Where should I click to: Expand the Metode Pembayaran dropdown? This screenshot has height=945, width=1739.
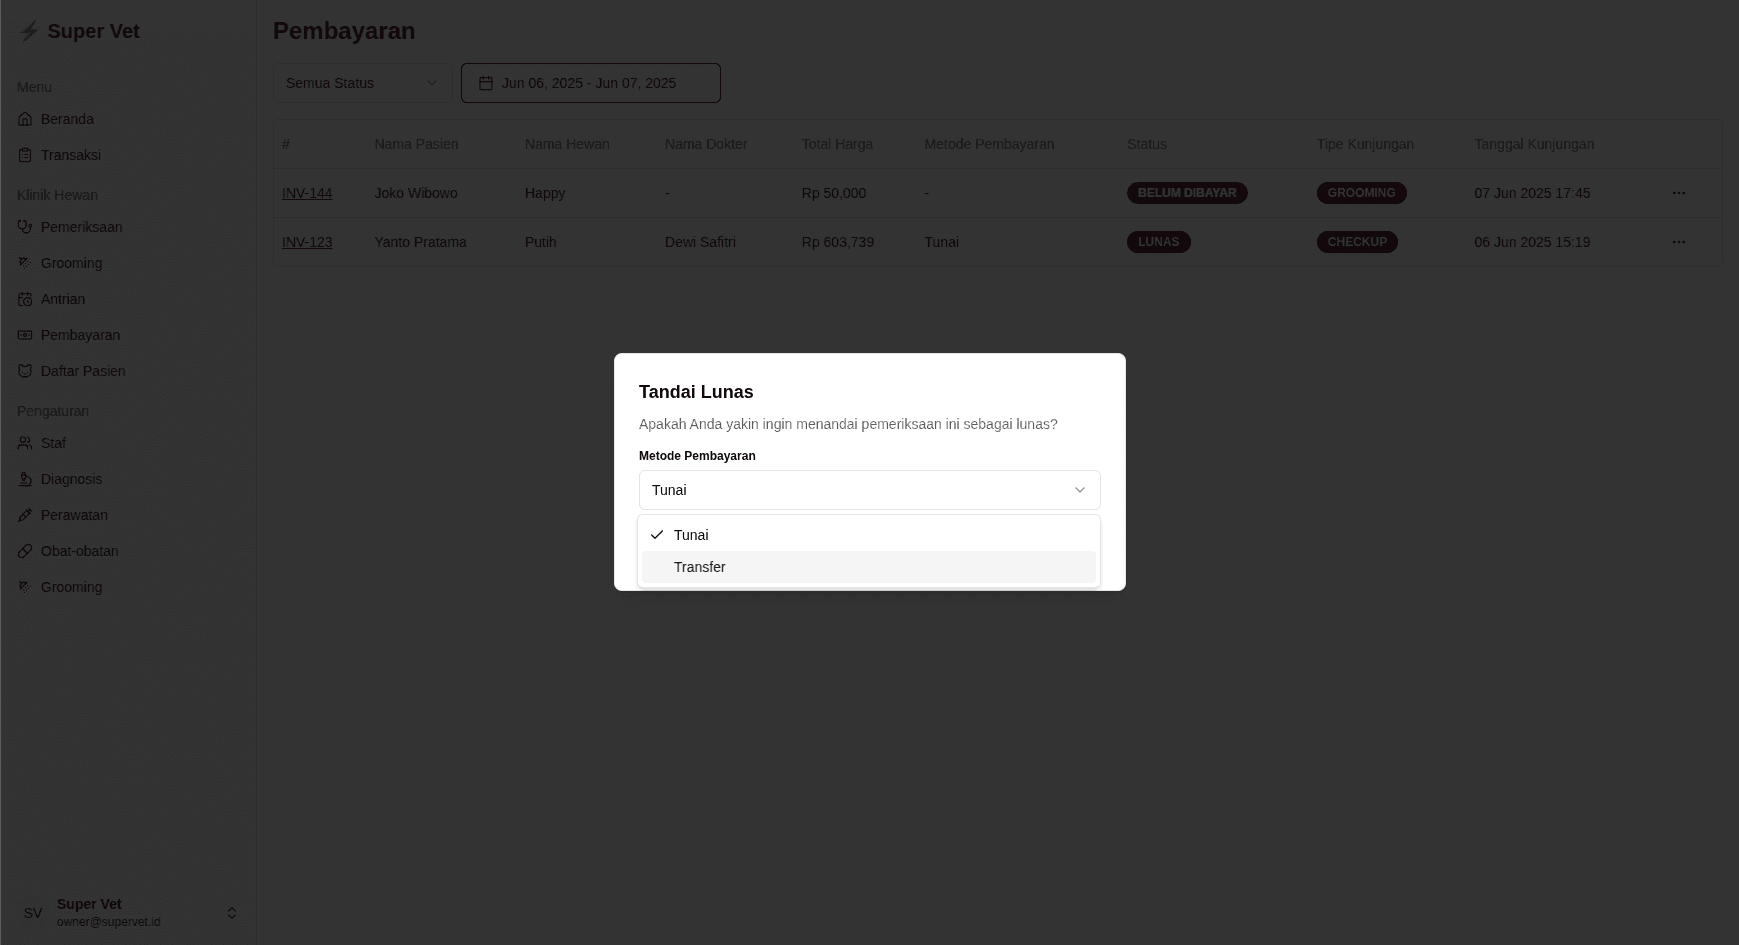tap(868, 490)
